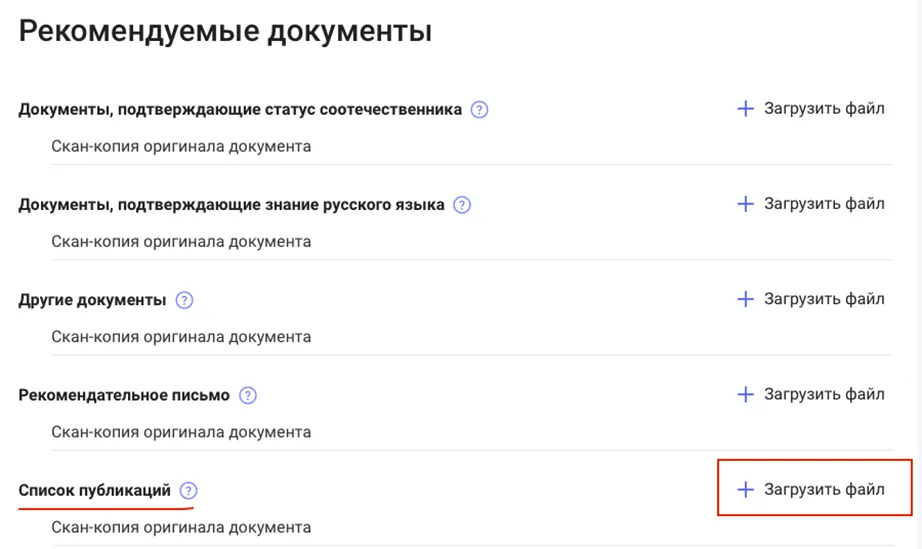
Task: Click plus icon in Другие документы row
Action: 745,299
